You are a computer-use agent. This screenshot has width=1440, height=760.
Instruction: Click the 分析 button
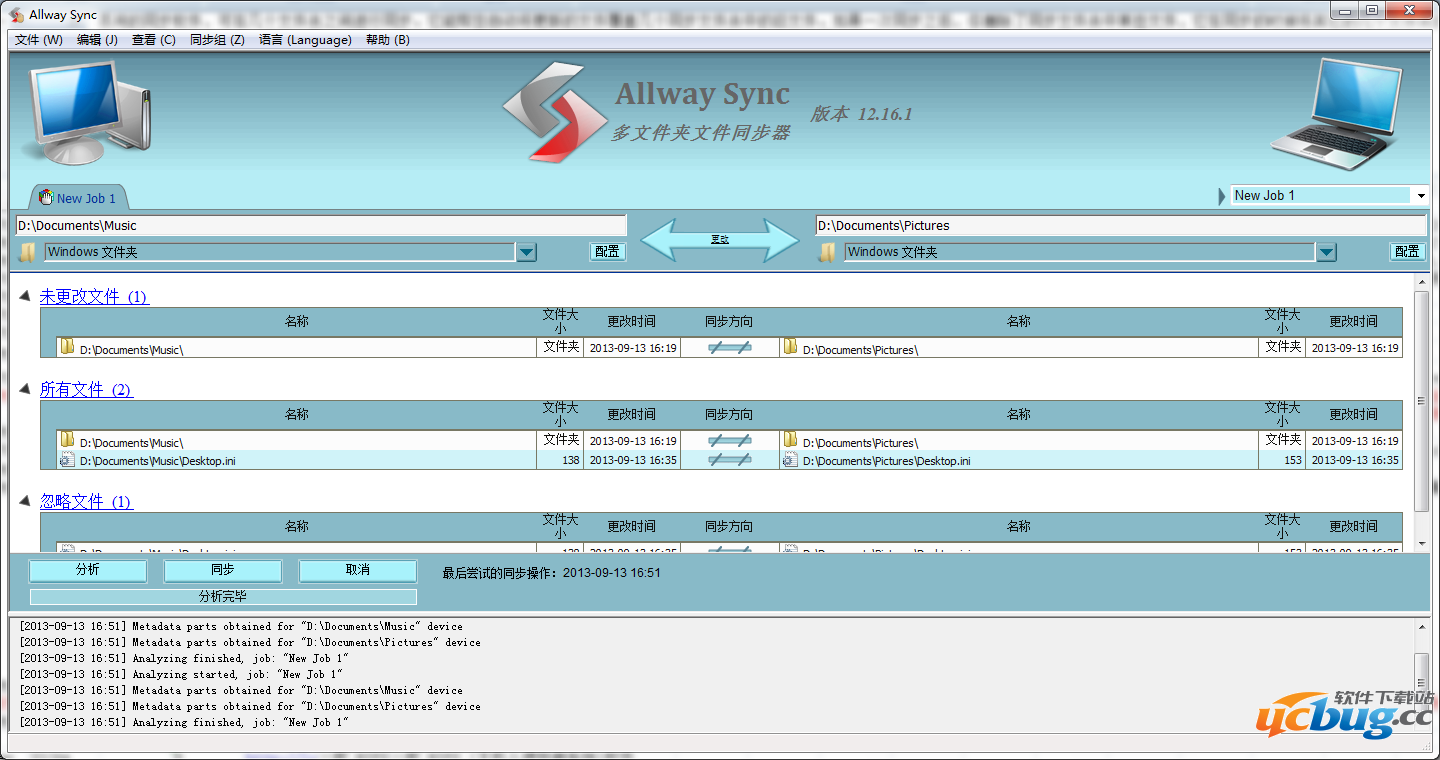88,570
